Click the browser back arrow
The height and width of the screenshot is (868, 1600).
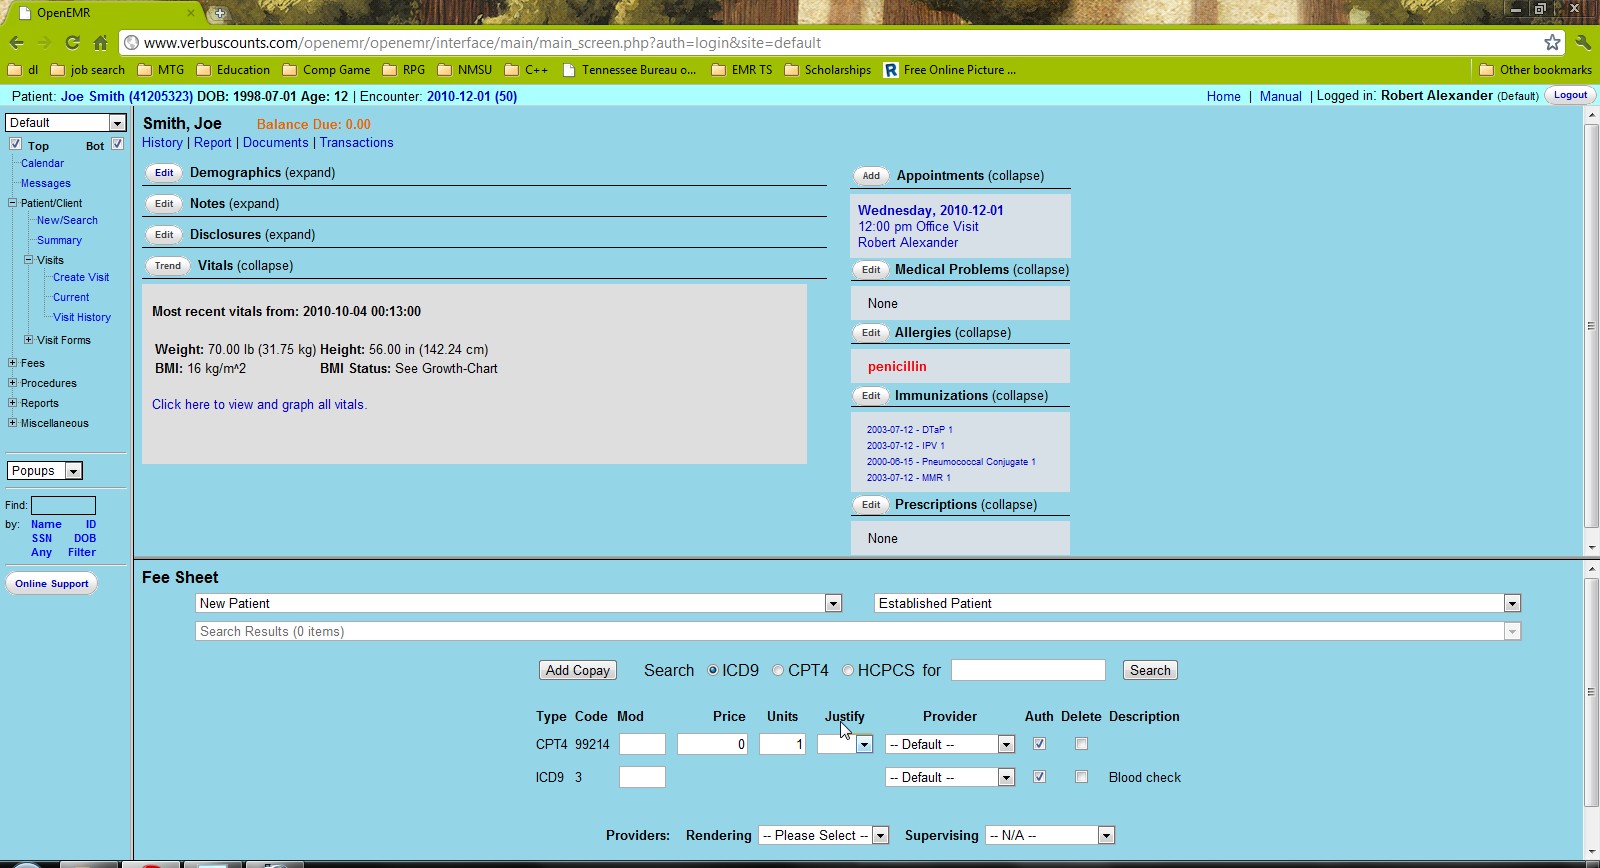point(17,42)
